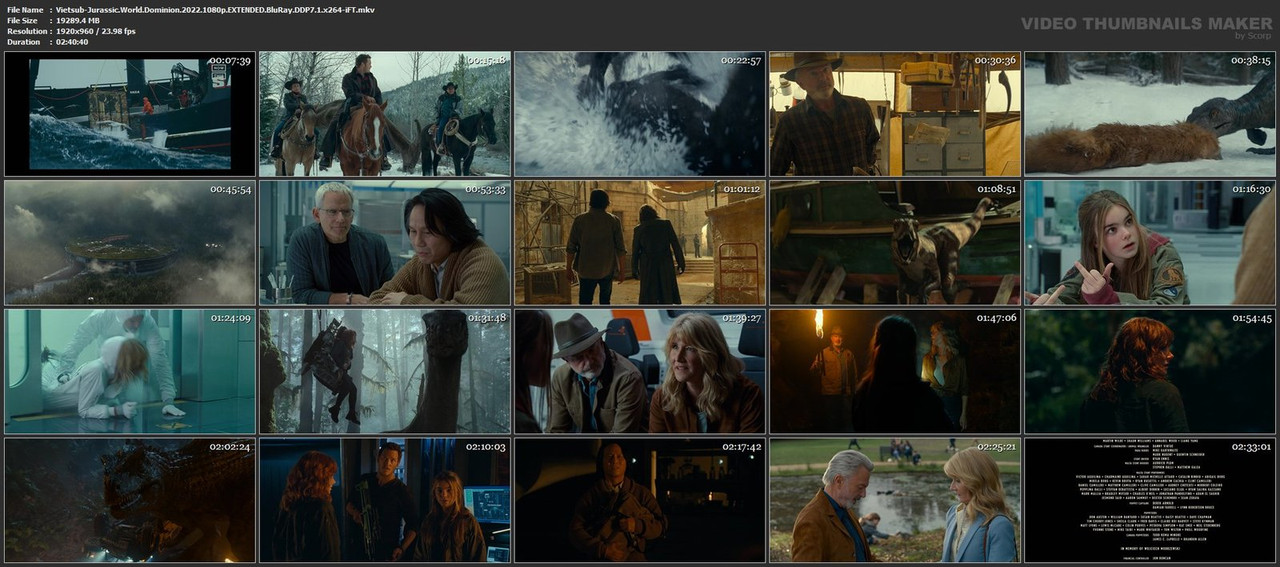1280x567 pixels.
Task: Select the dinosaur thumbnail at 02:02:24
Action: pos(130,500)
